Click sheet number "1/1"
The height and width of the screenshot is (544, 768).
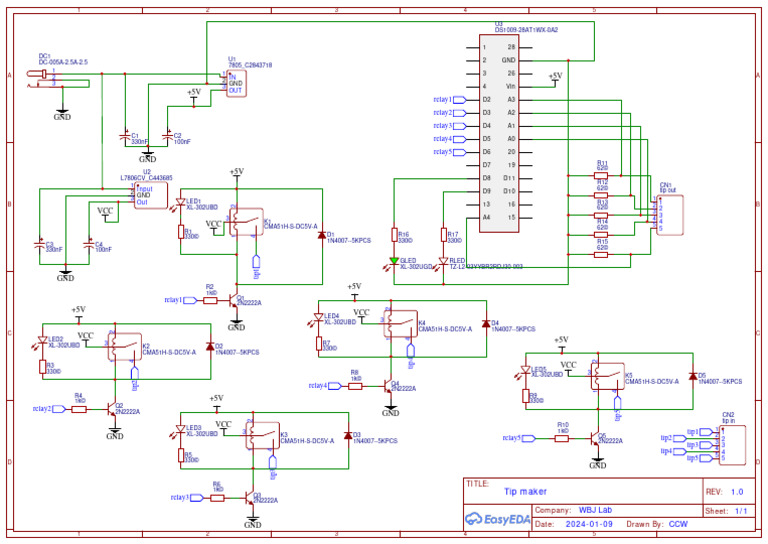tap(741, 511)
